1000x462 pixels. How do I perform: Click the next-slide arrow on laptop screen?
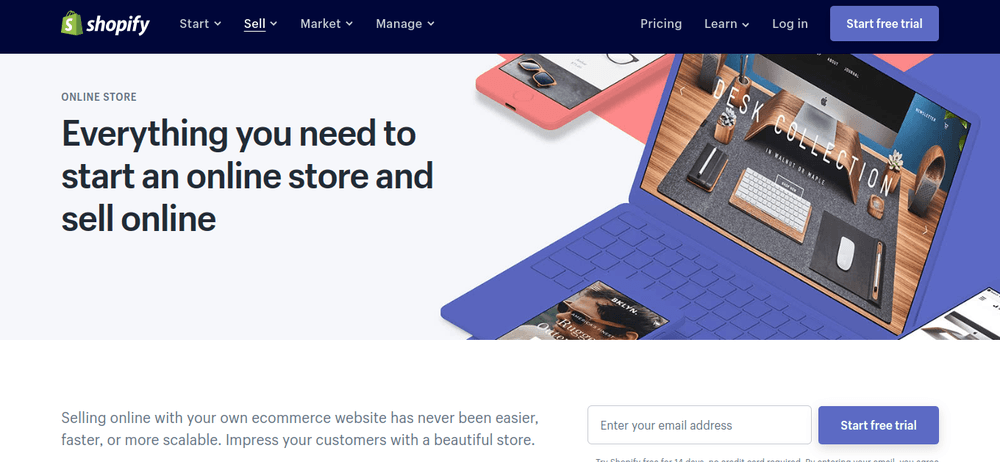(x=925, y=231)
